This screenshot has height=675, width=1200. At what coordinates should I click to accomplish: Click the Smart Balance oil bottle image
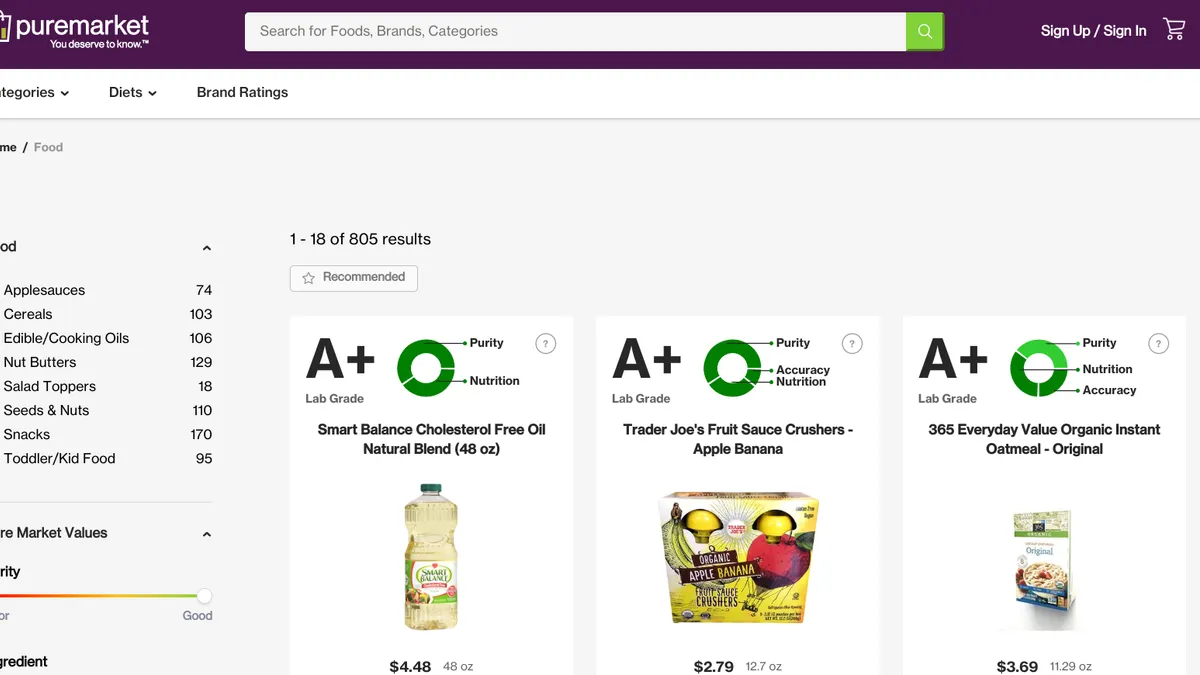tap(431, 557)
